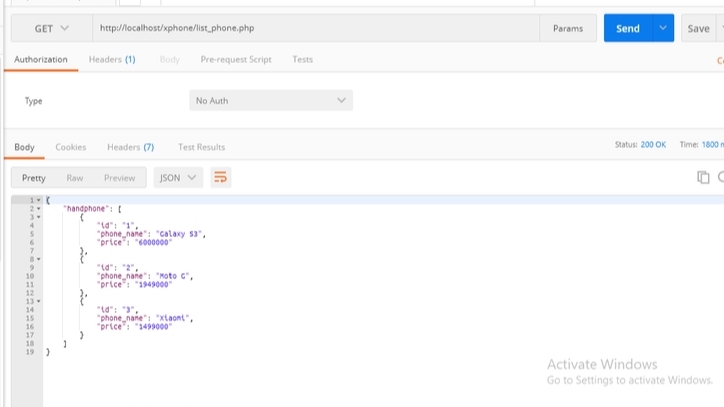Image resolution: width=724 pixels, height=407 pixels.
Task: Switch to the Preview view mode
Action: (x=120, y=178)
